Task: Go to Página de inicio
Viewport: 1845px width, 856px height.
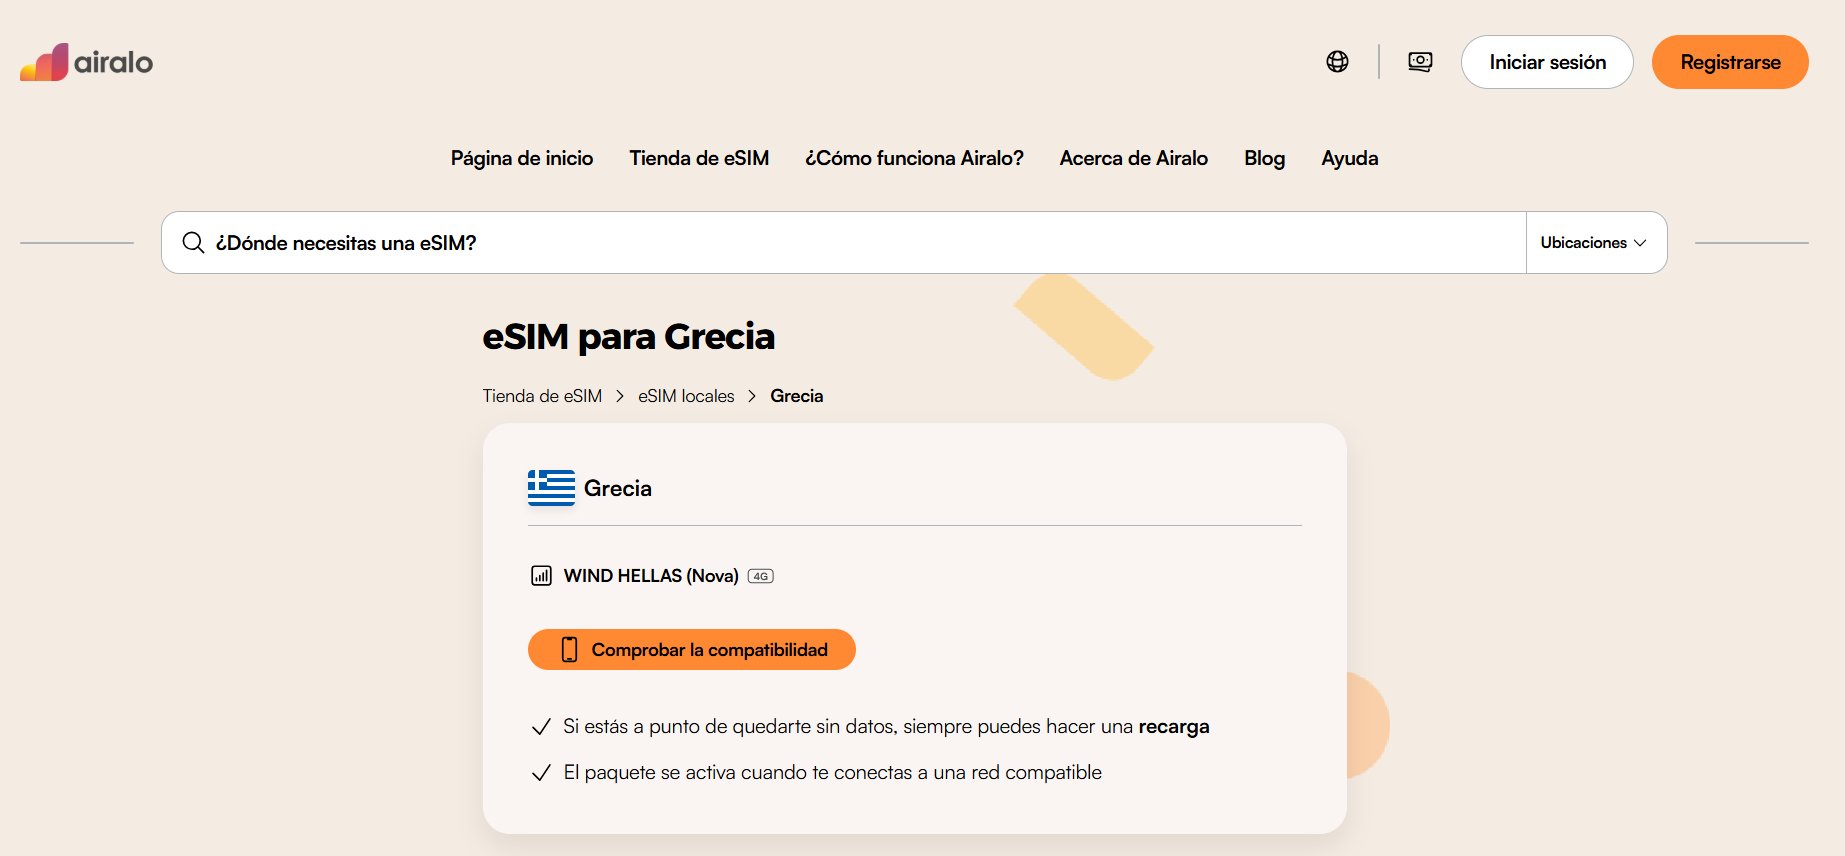Action: [x=522, y=158]
